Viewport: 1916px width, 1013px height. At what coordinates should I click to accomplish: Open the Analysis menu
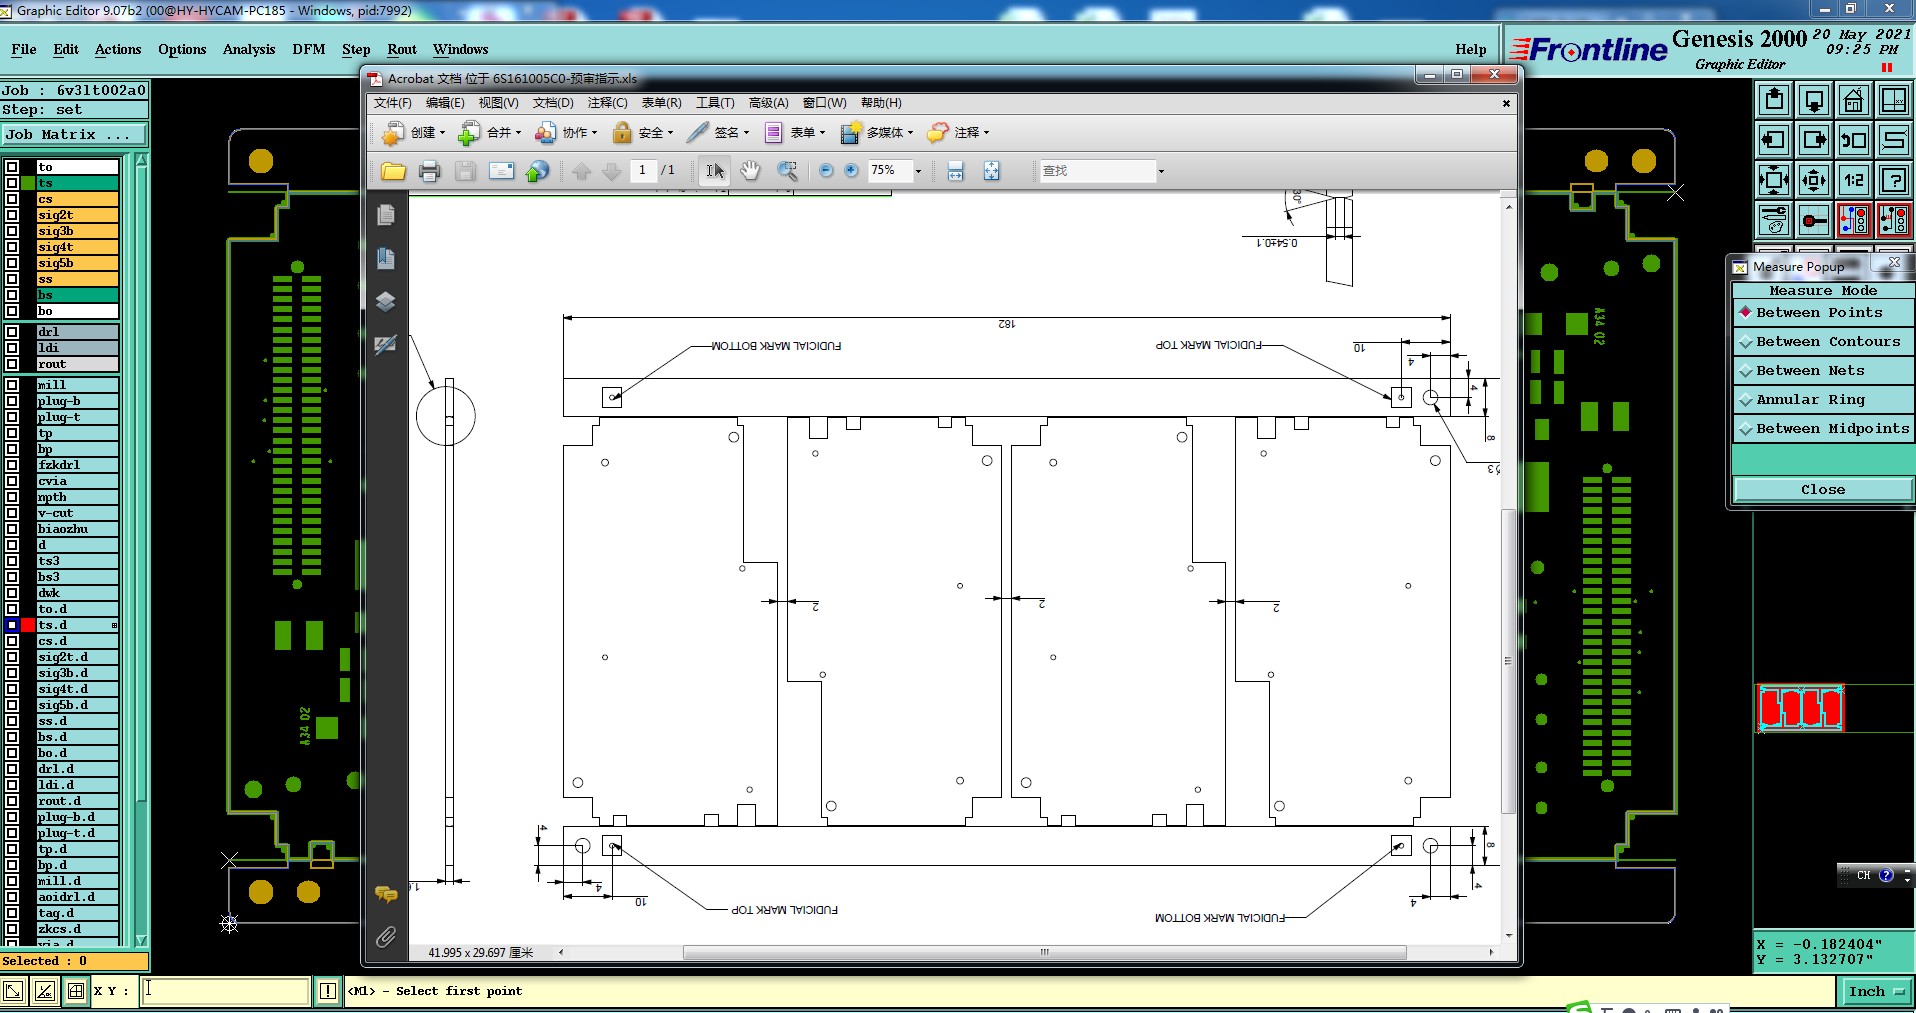coord(249,49)
